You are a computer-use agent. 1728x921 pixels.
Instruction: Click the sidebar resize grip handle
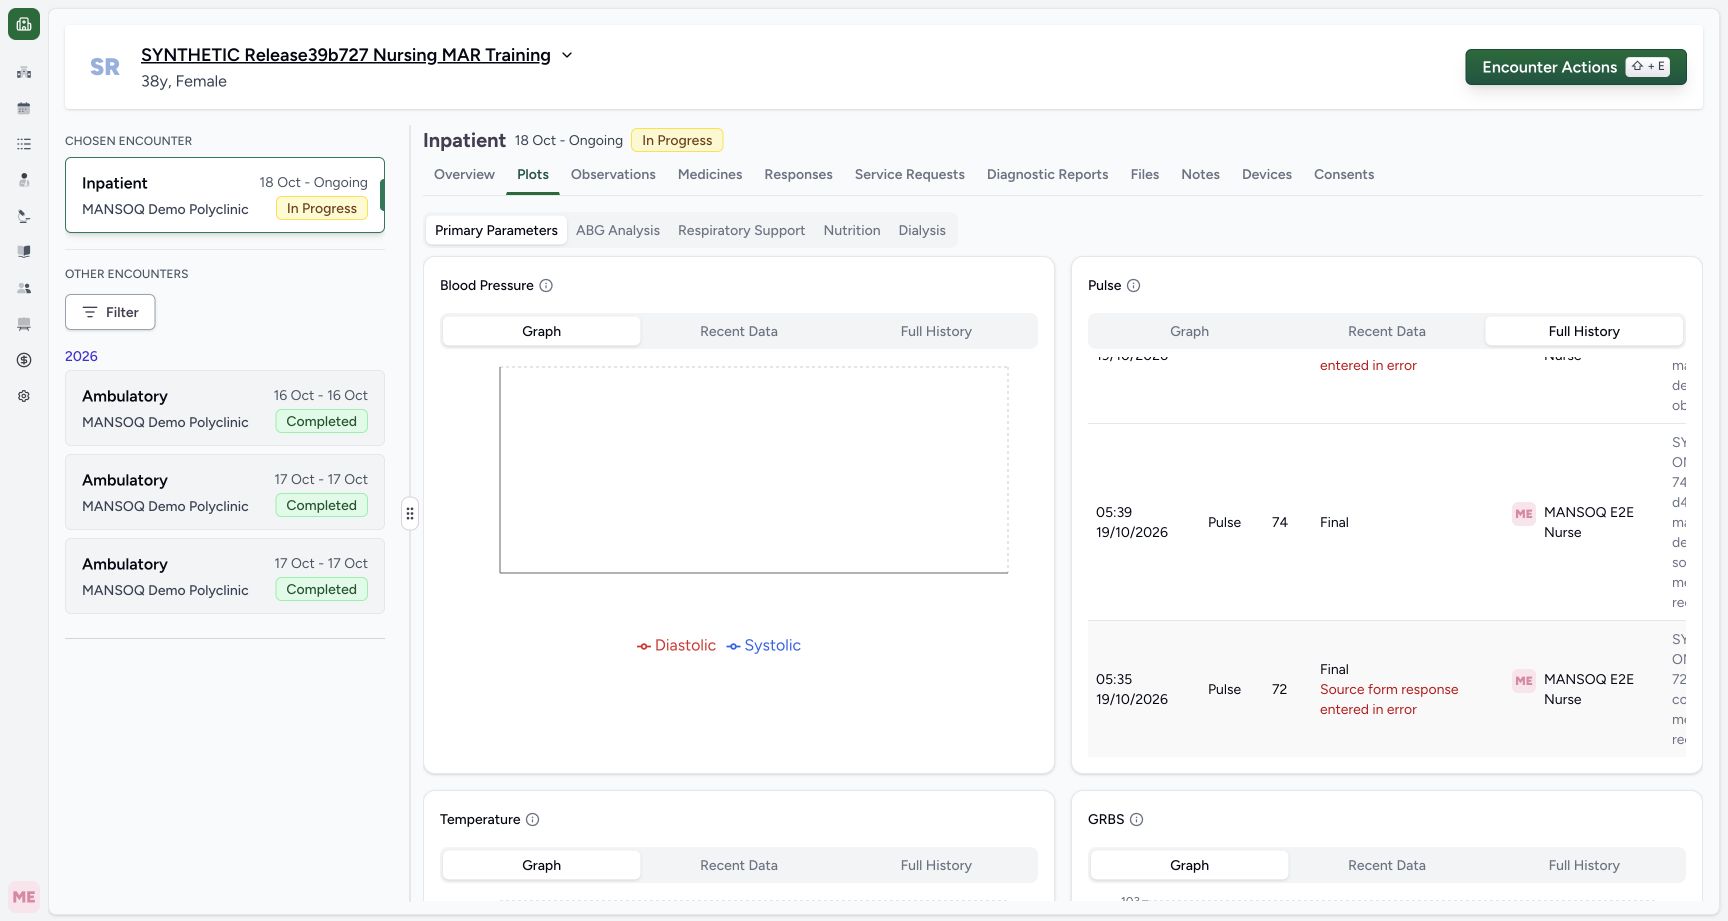pos(410,514)
